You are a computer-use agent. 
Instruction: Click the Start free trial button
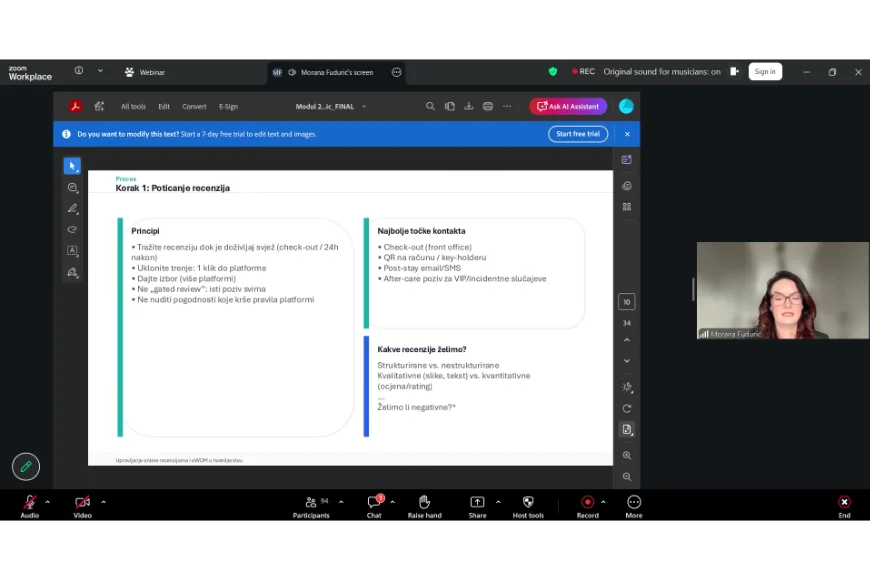[x=578, y=134]
